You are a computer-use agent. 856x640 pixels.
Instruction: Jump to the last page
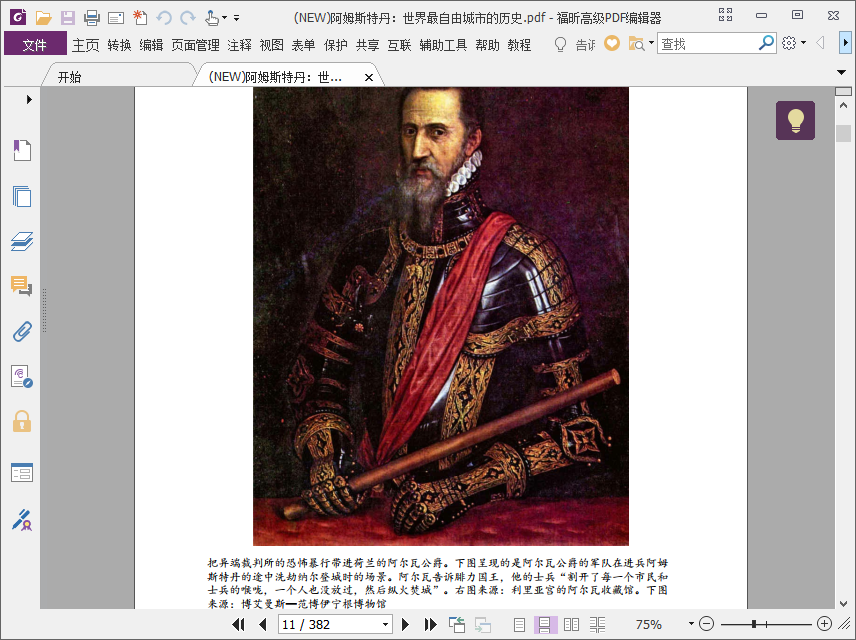click(431, 624)
